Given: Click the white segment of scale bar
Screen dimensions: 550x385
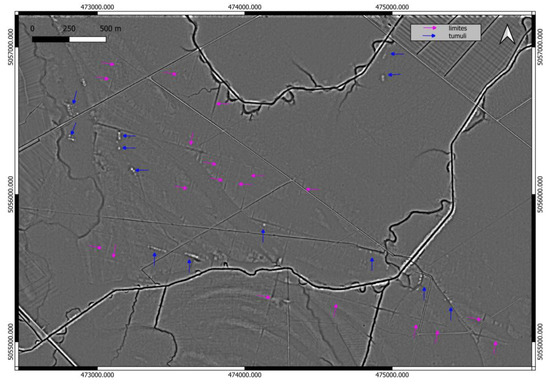Looking at the screenshot, I should click(88, 39).
